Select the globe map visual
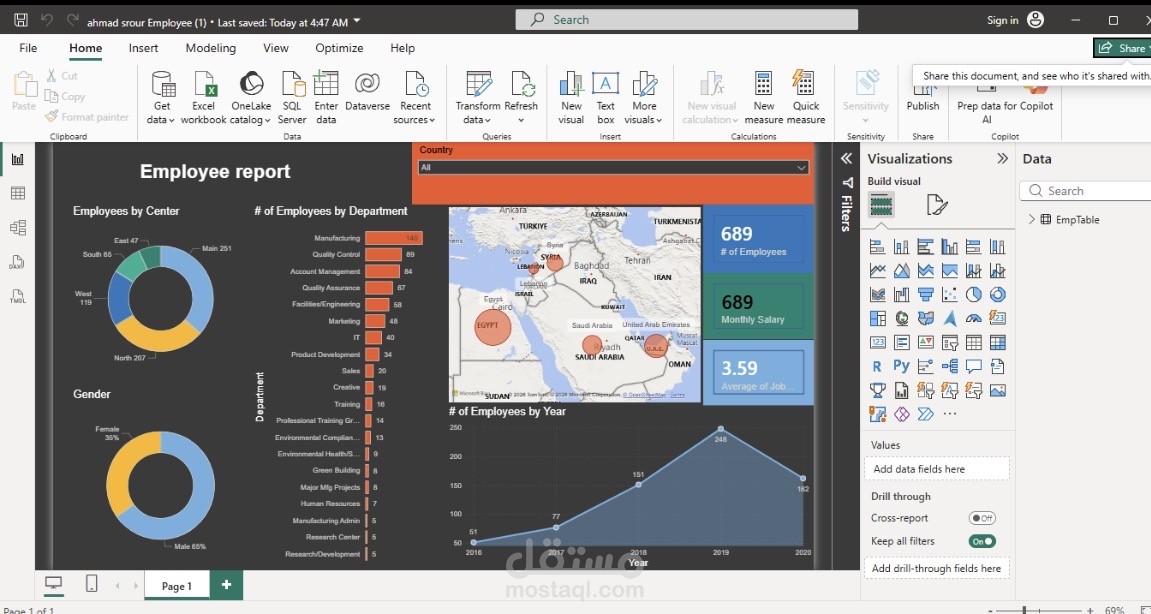1151x614 pixels. (x=901, y=319)
